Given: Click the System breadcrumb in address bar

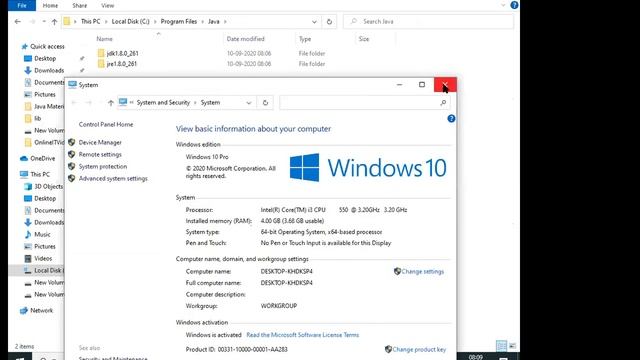Looking at the screenshot, I should click(x=210, y=102).
